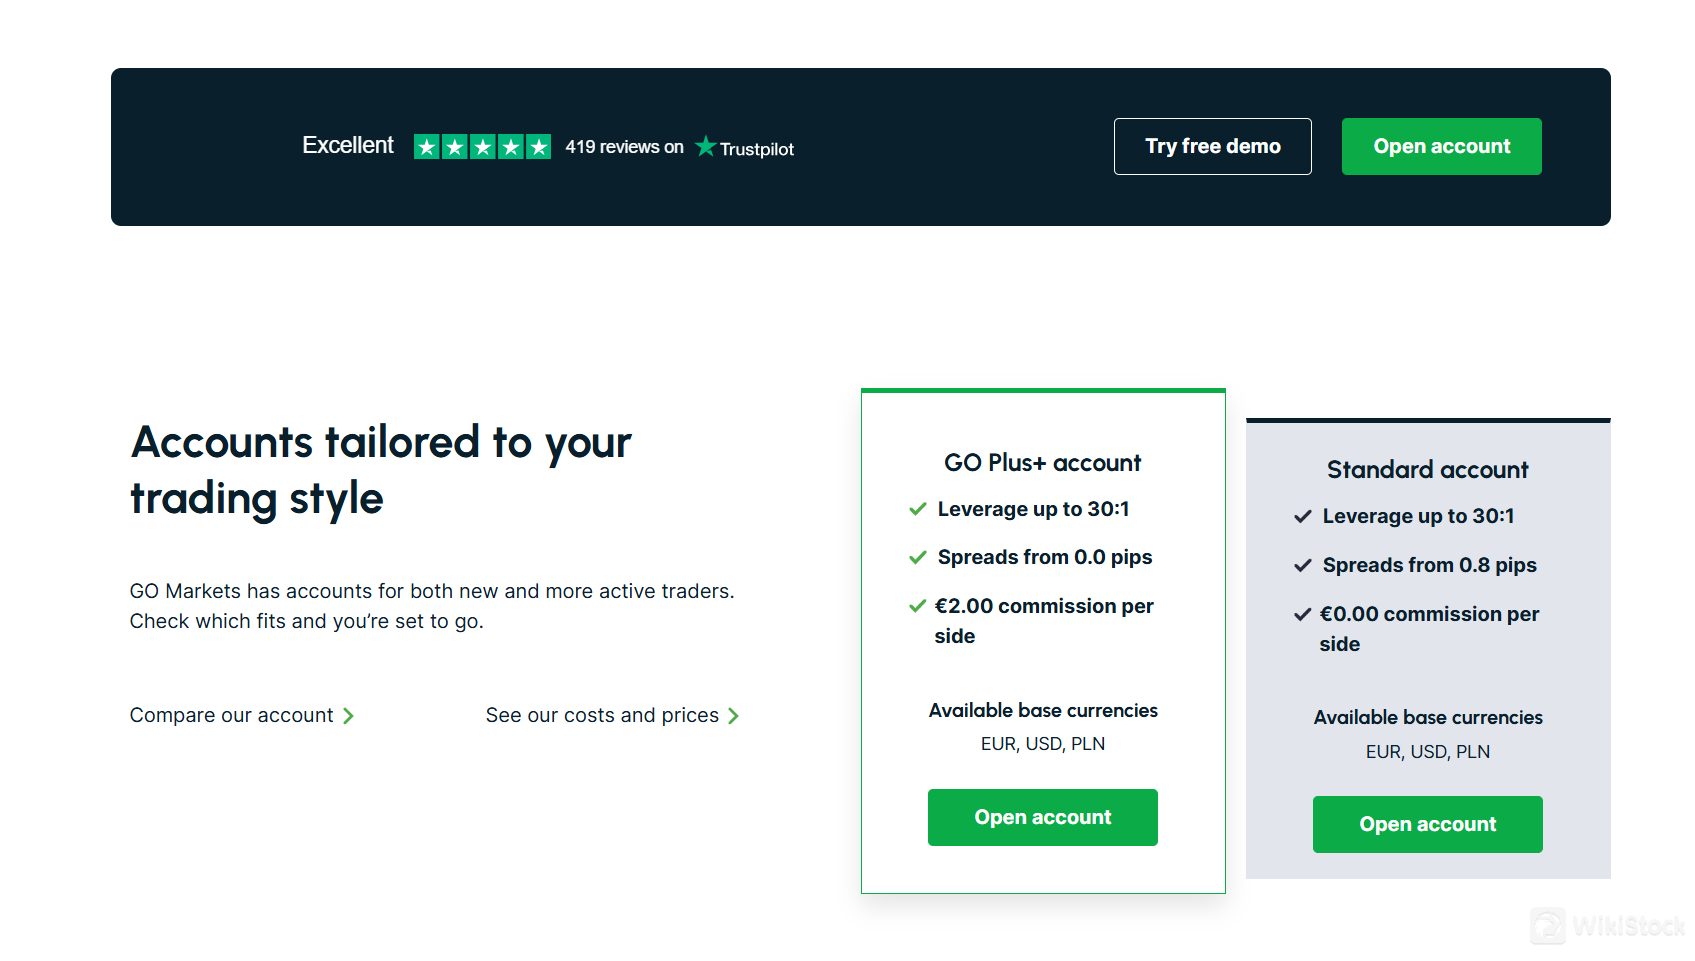Click checkmark beside Spreads from 0.8 pips
Viewport: 1695px width, 961px height.
click(1302, 565)
